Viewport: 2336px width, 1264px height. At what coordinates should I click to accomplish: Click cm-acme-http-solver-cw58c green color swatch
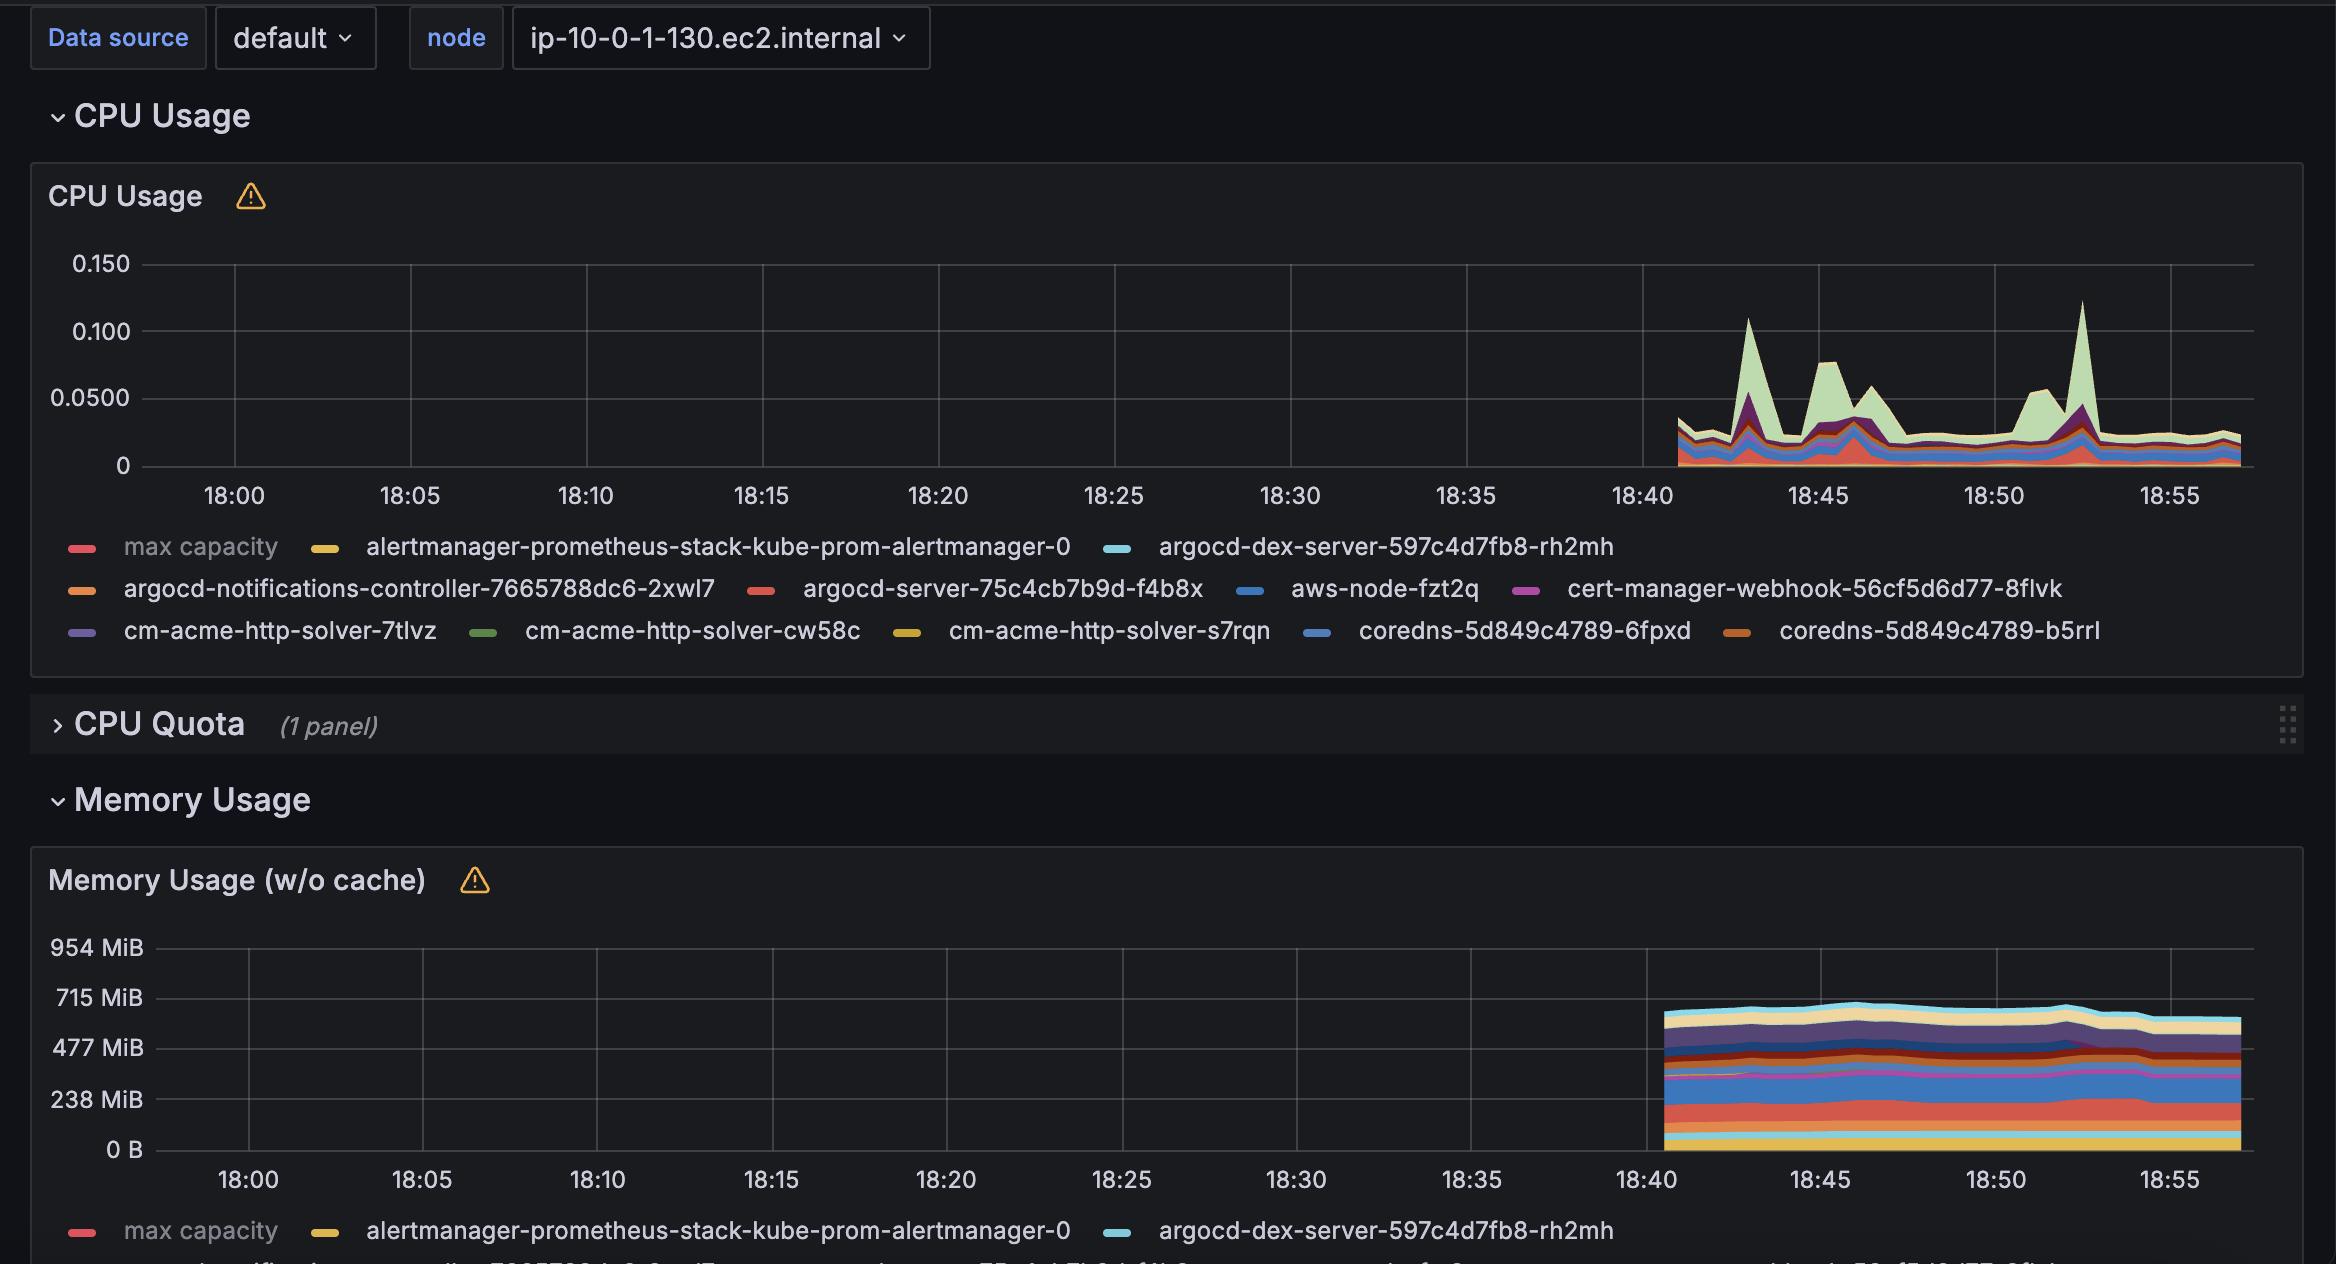point(483,633)
